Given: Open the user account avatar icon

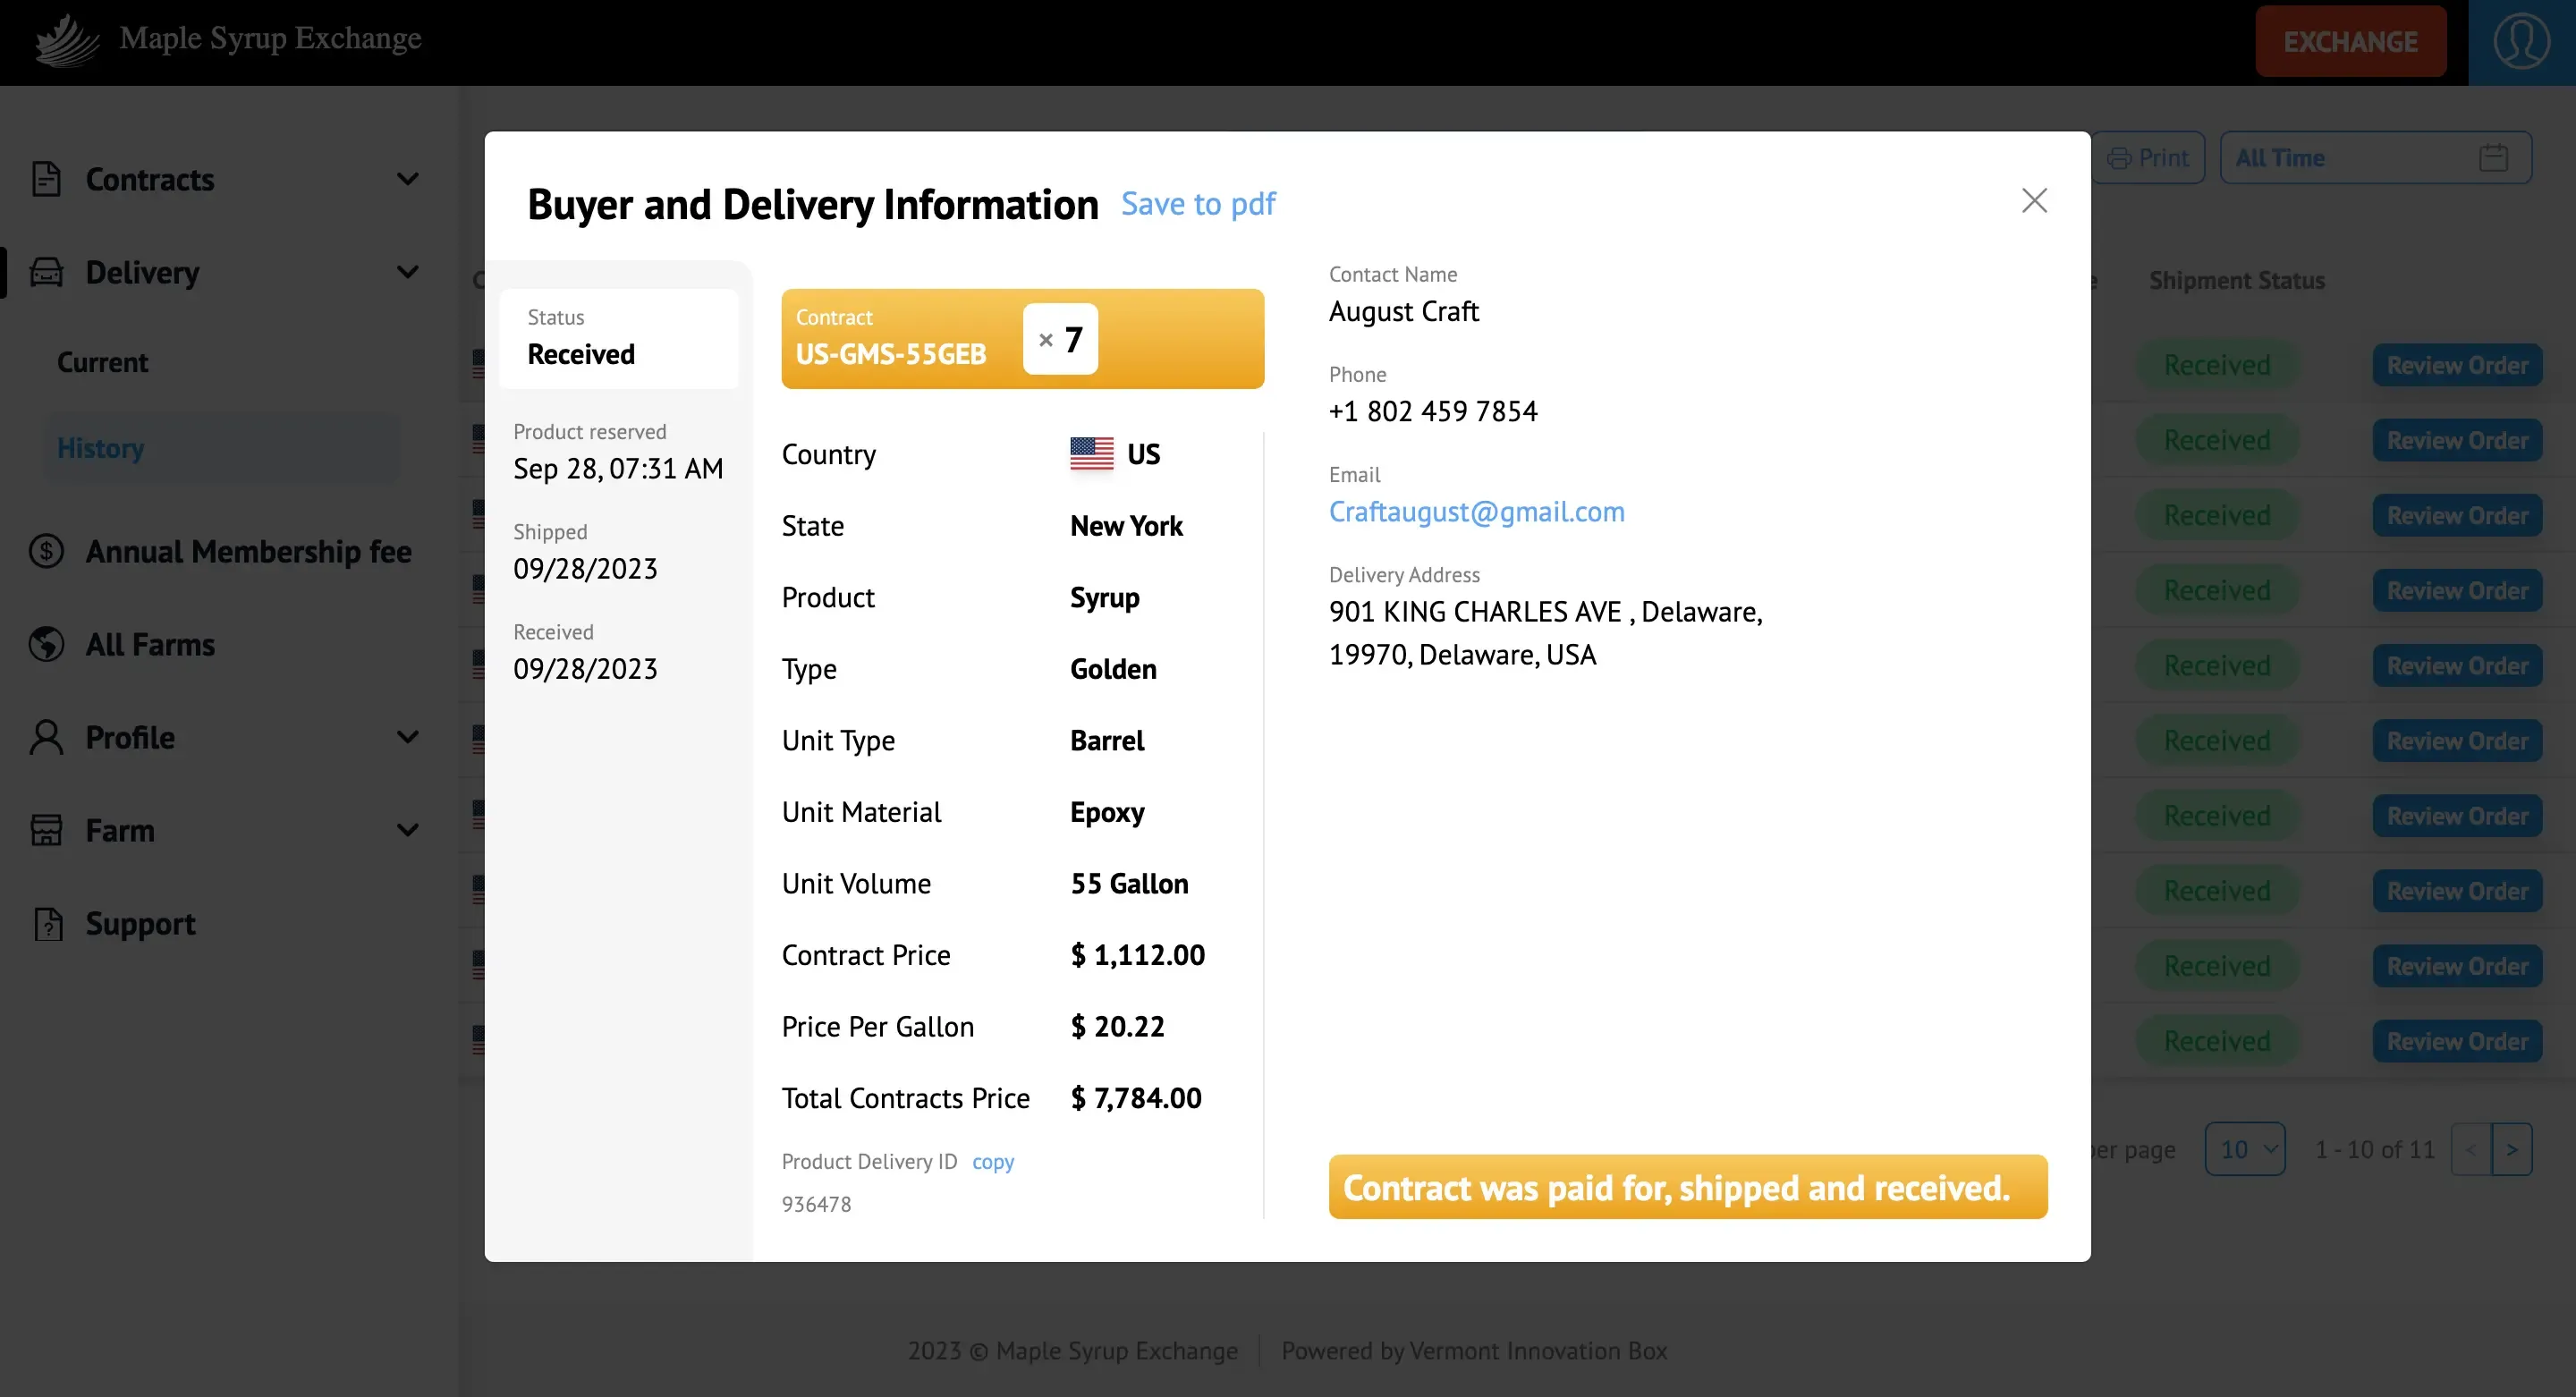Looking at the screenshot, I should click(2521, 41).
